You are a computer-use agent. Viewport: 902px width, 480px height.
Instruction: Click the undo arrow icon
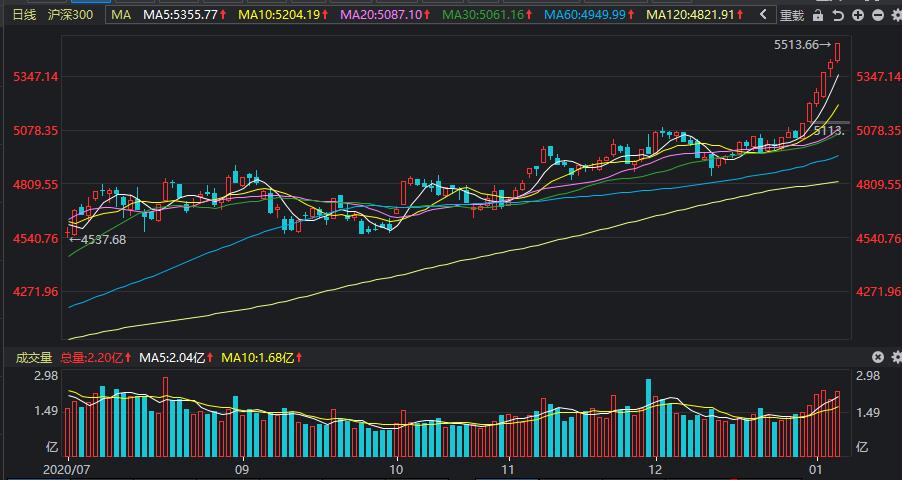838,16
